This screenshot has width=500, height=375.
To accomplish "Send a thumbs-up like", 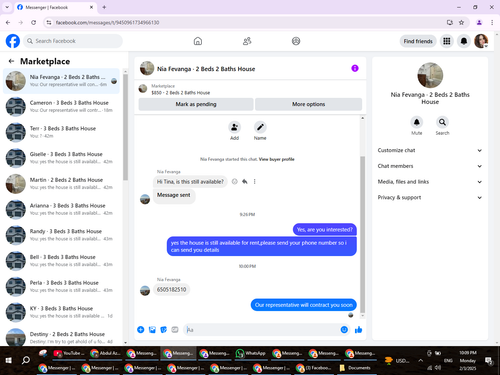I will coord(358,330).
